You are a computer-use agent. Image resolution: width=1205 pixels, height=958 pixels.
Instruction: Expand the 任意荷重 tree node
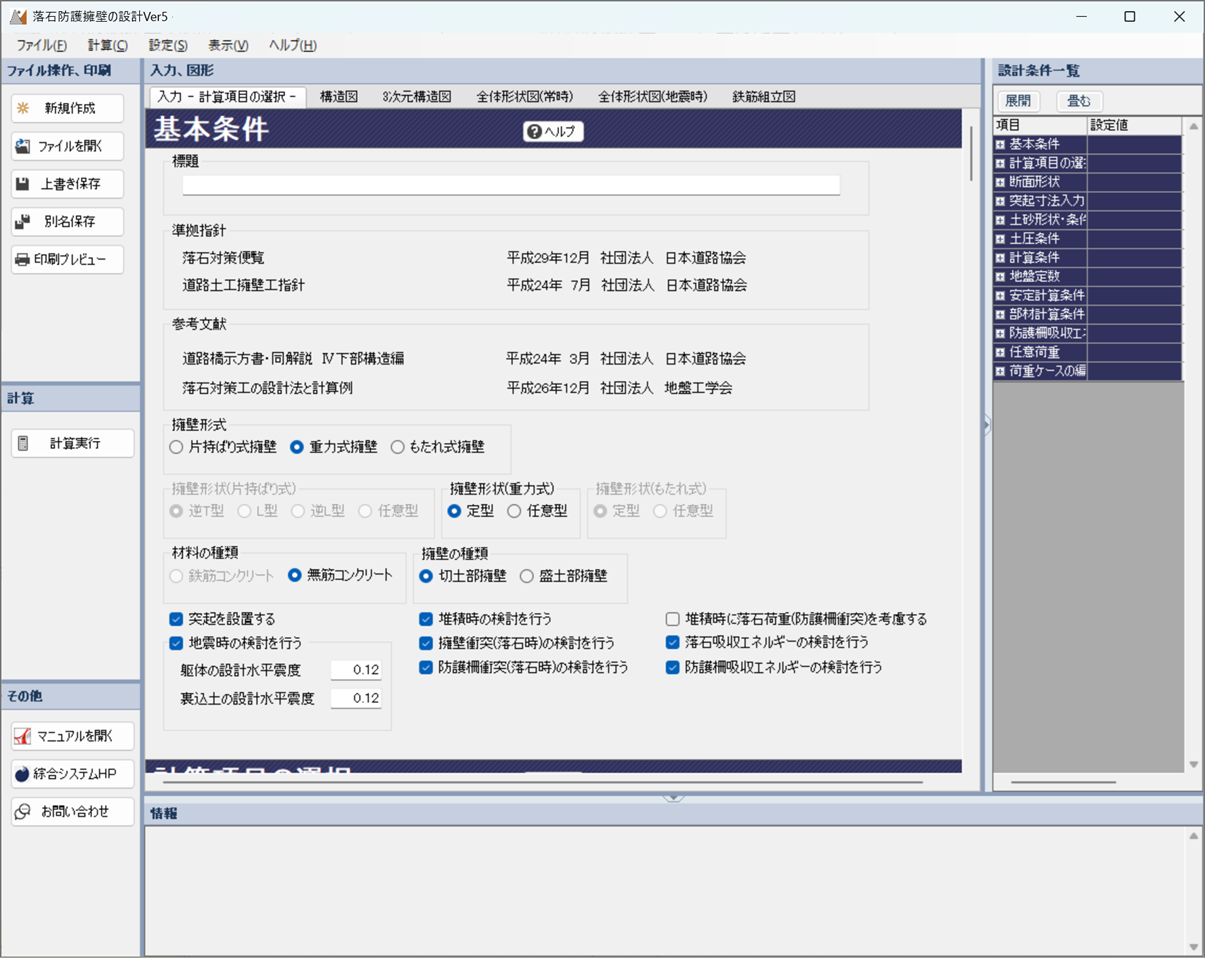(1000, 352)
